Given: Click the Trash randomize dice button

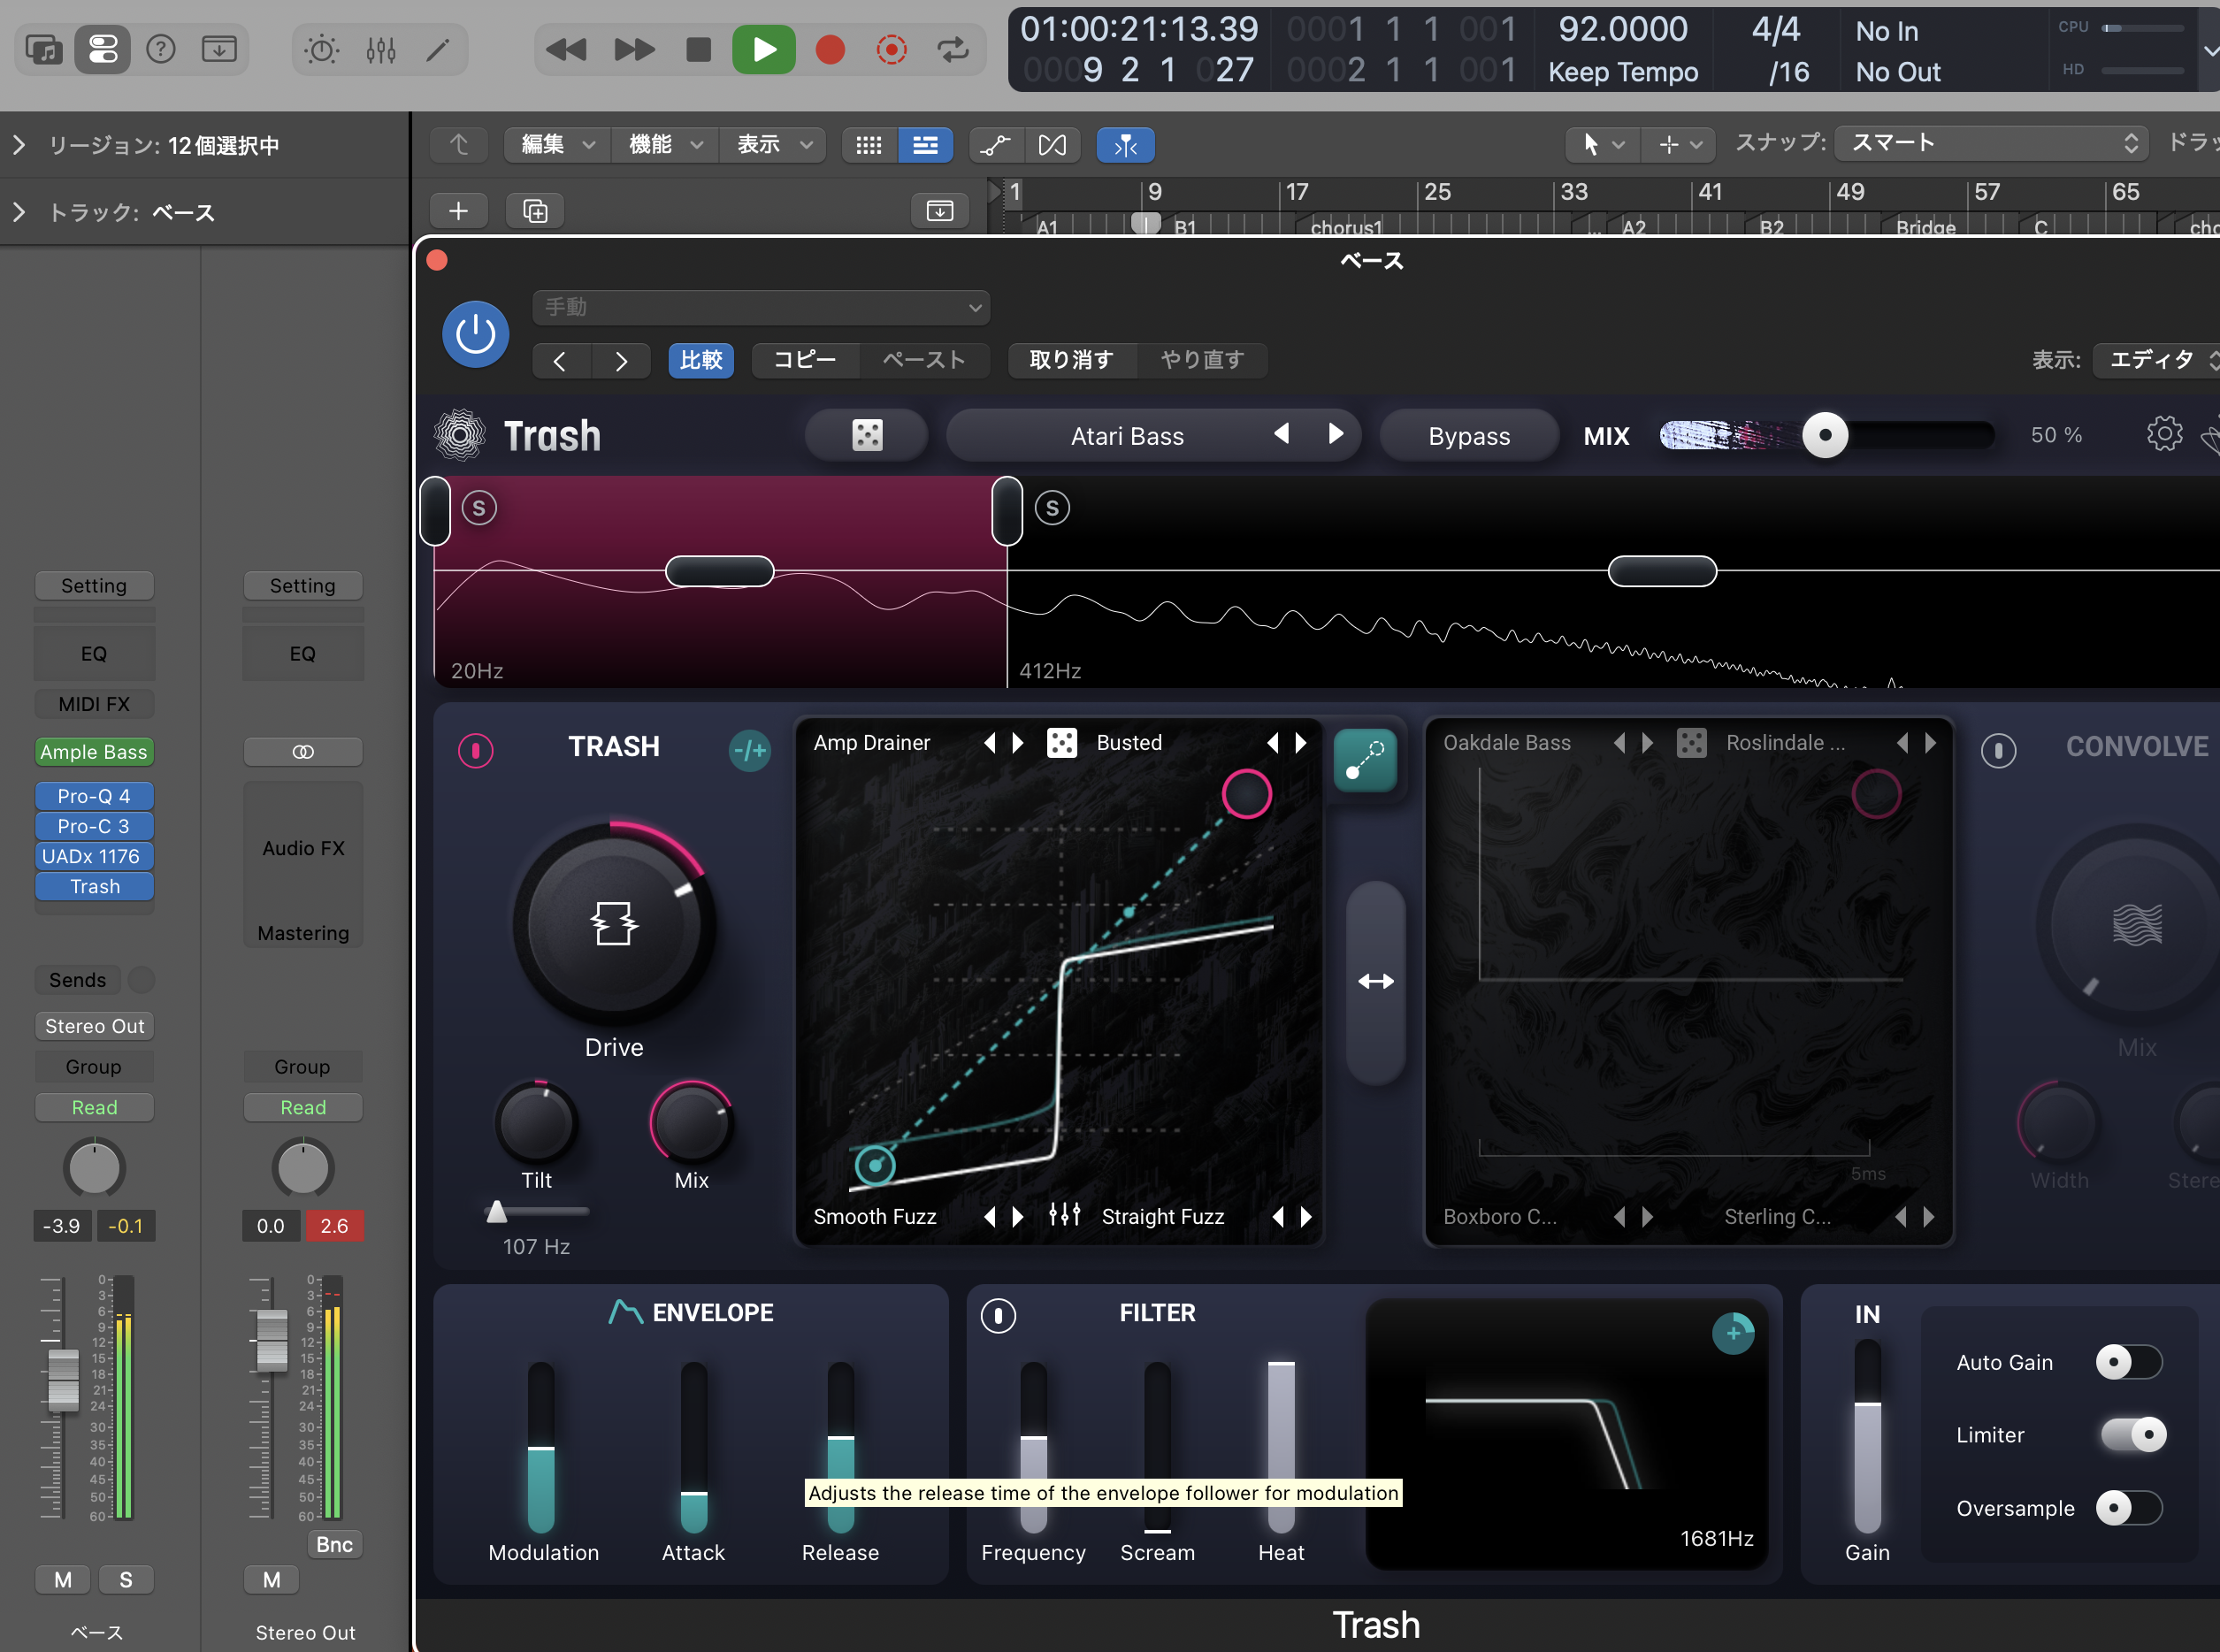Looking at the screenshot, I should point(867,435).
